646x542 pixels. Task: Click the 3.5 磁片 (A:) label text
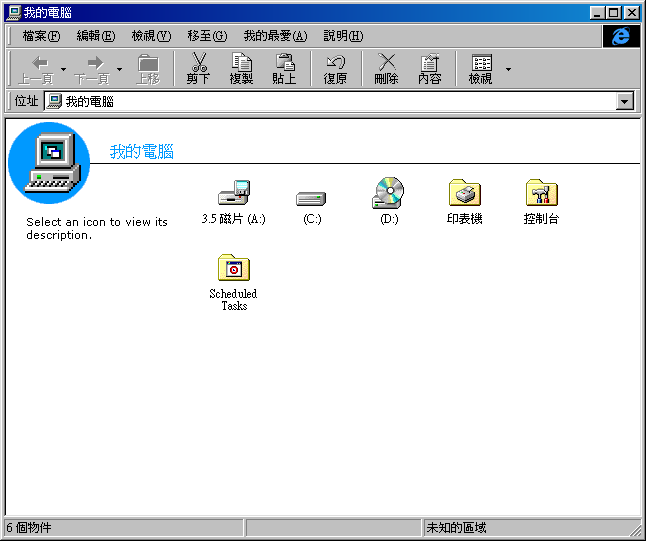(233, 219)
